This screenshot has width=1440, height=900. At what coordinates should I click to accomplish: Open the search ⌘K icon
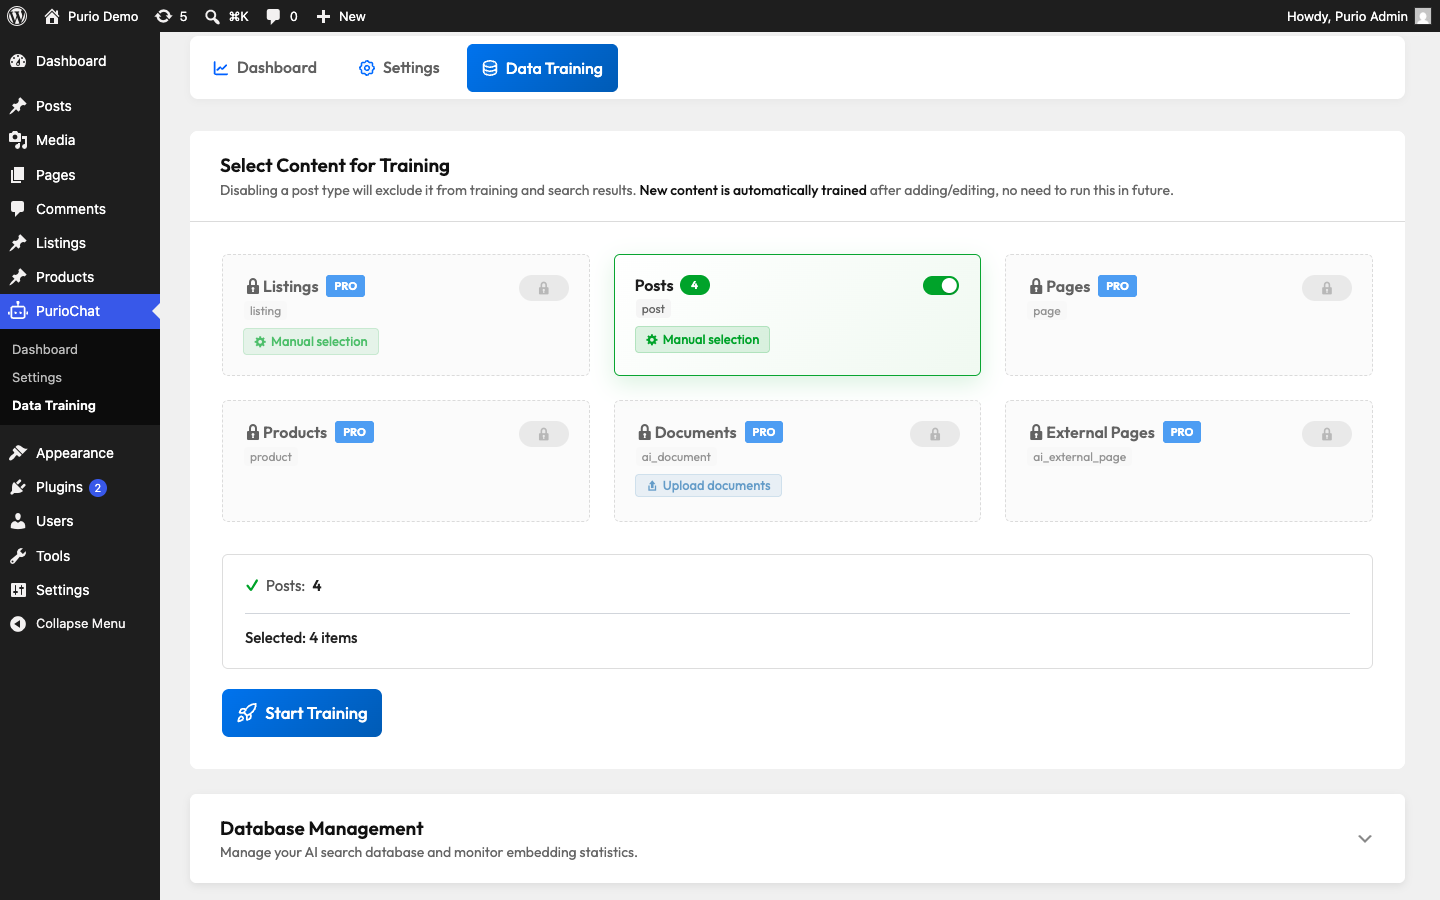(x=212, y=16)
